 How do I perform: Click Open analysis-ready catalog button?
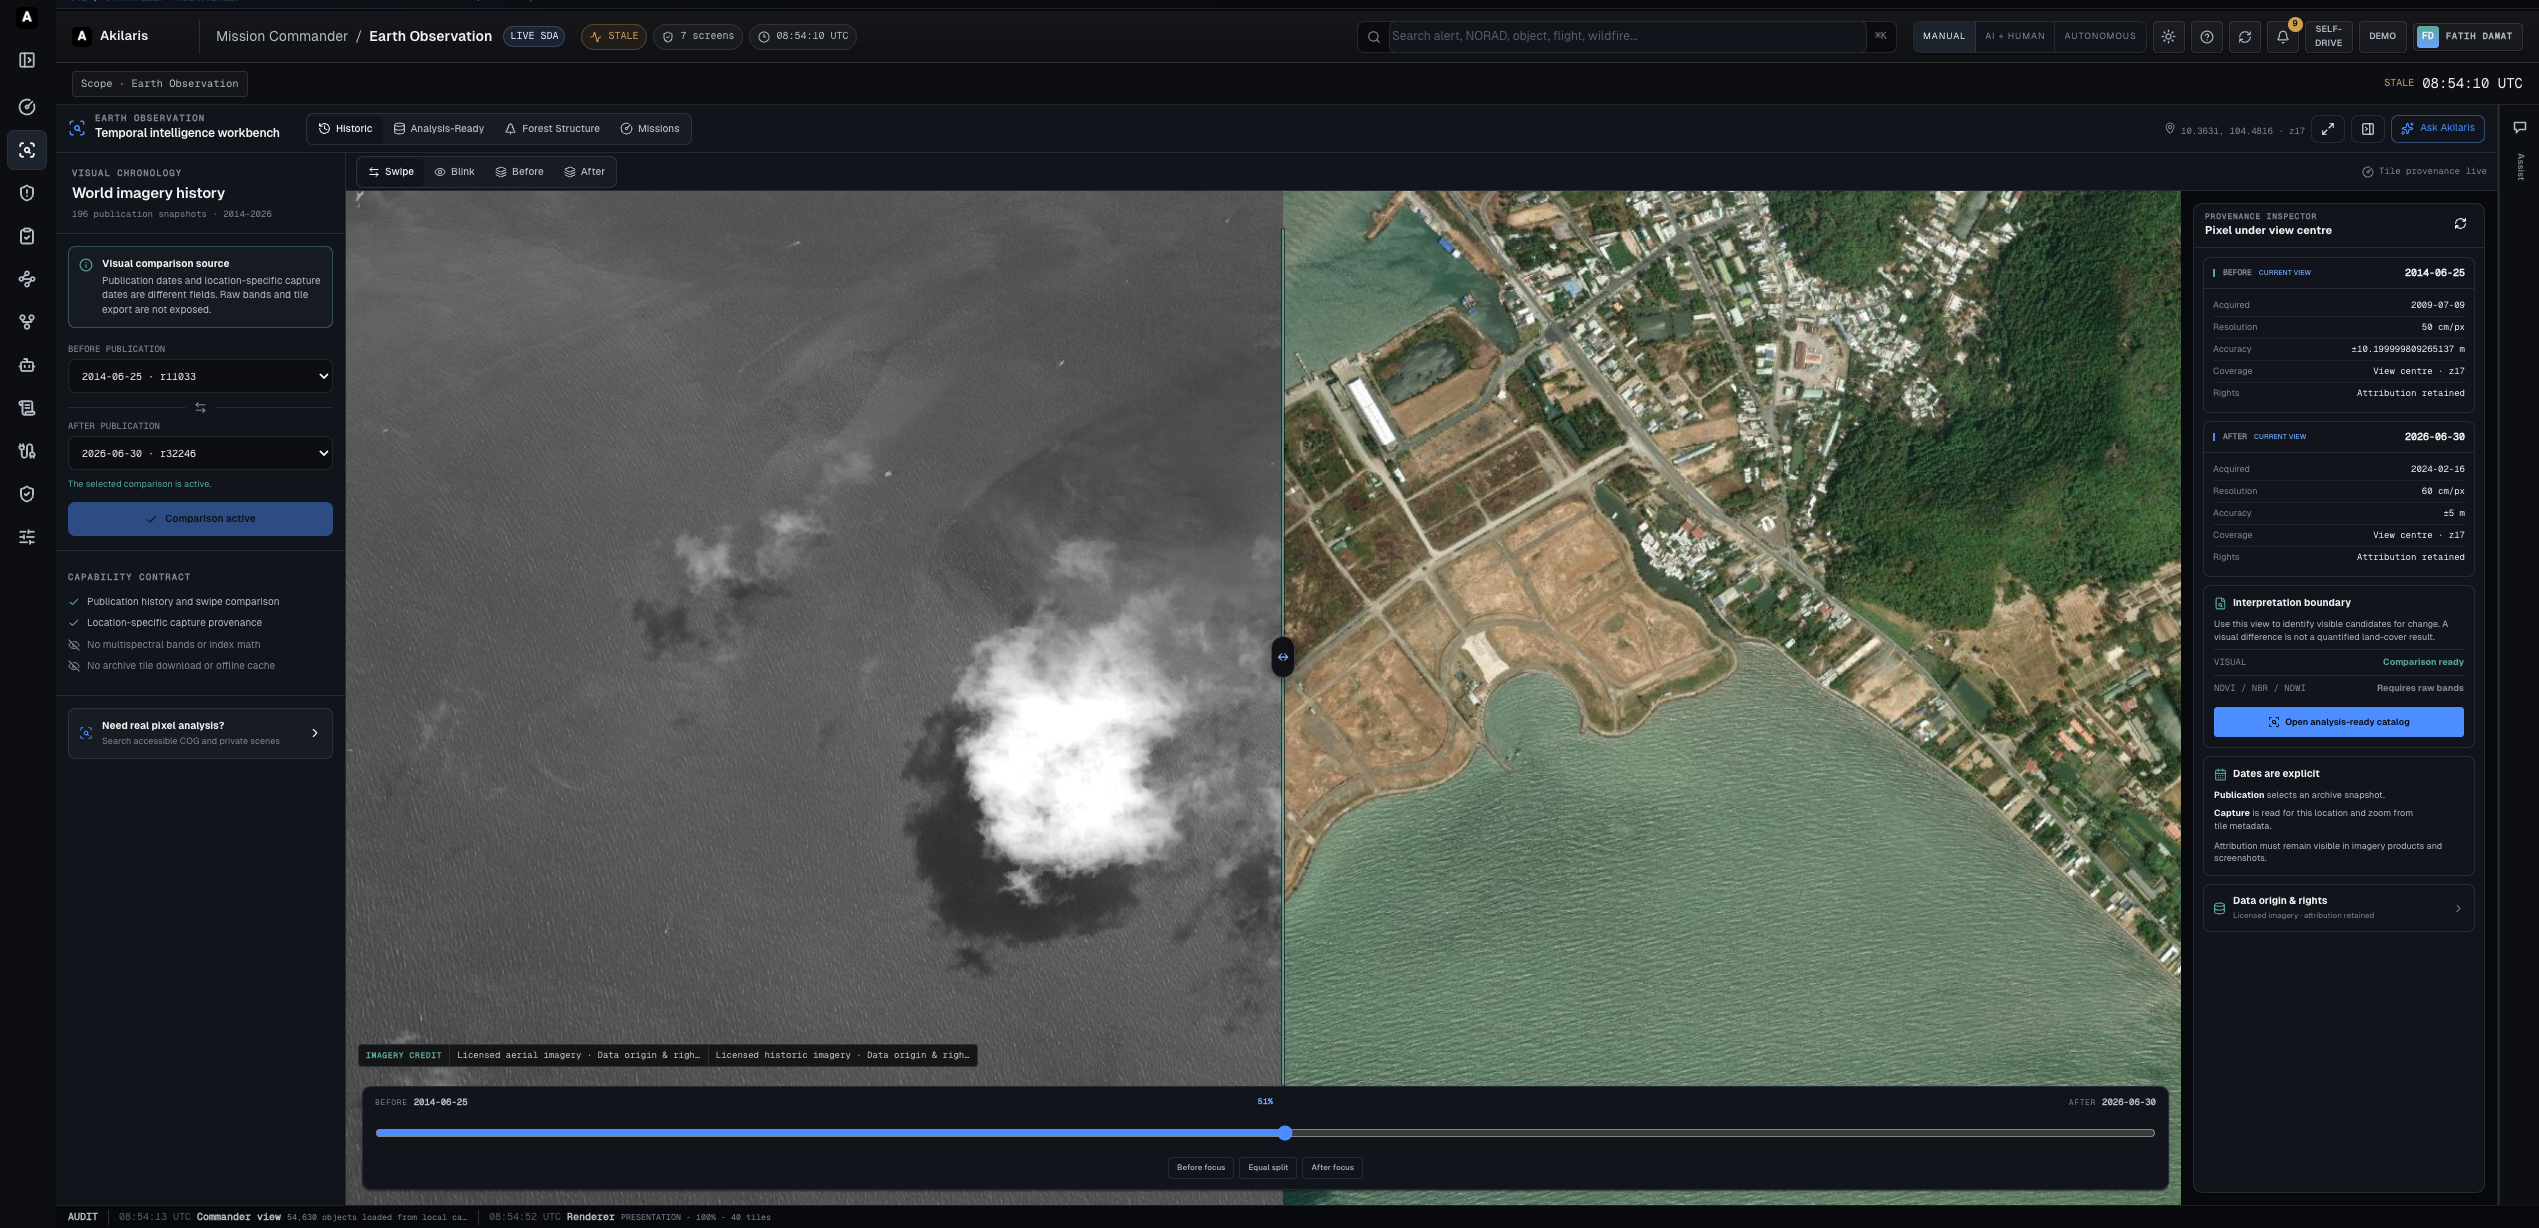2338,722
